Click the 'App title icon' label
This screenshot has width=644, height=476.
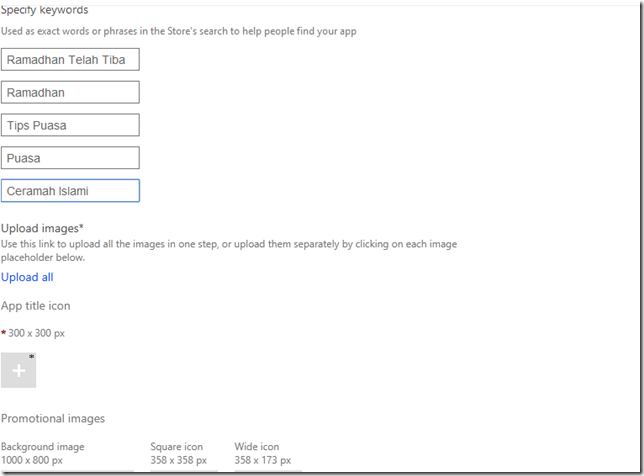click(36, 306)
